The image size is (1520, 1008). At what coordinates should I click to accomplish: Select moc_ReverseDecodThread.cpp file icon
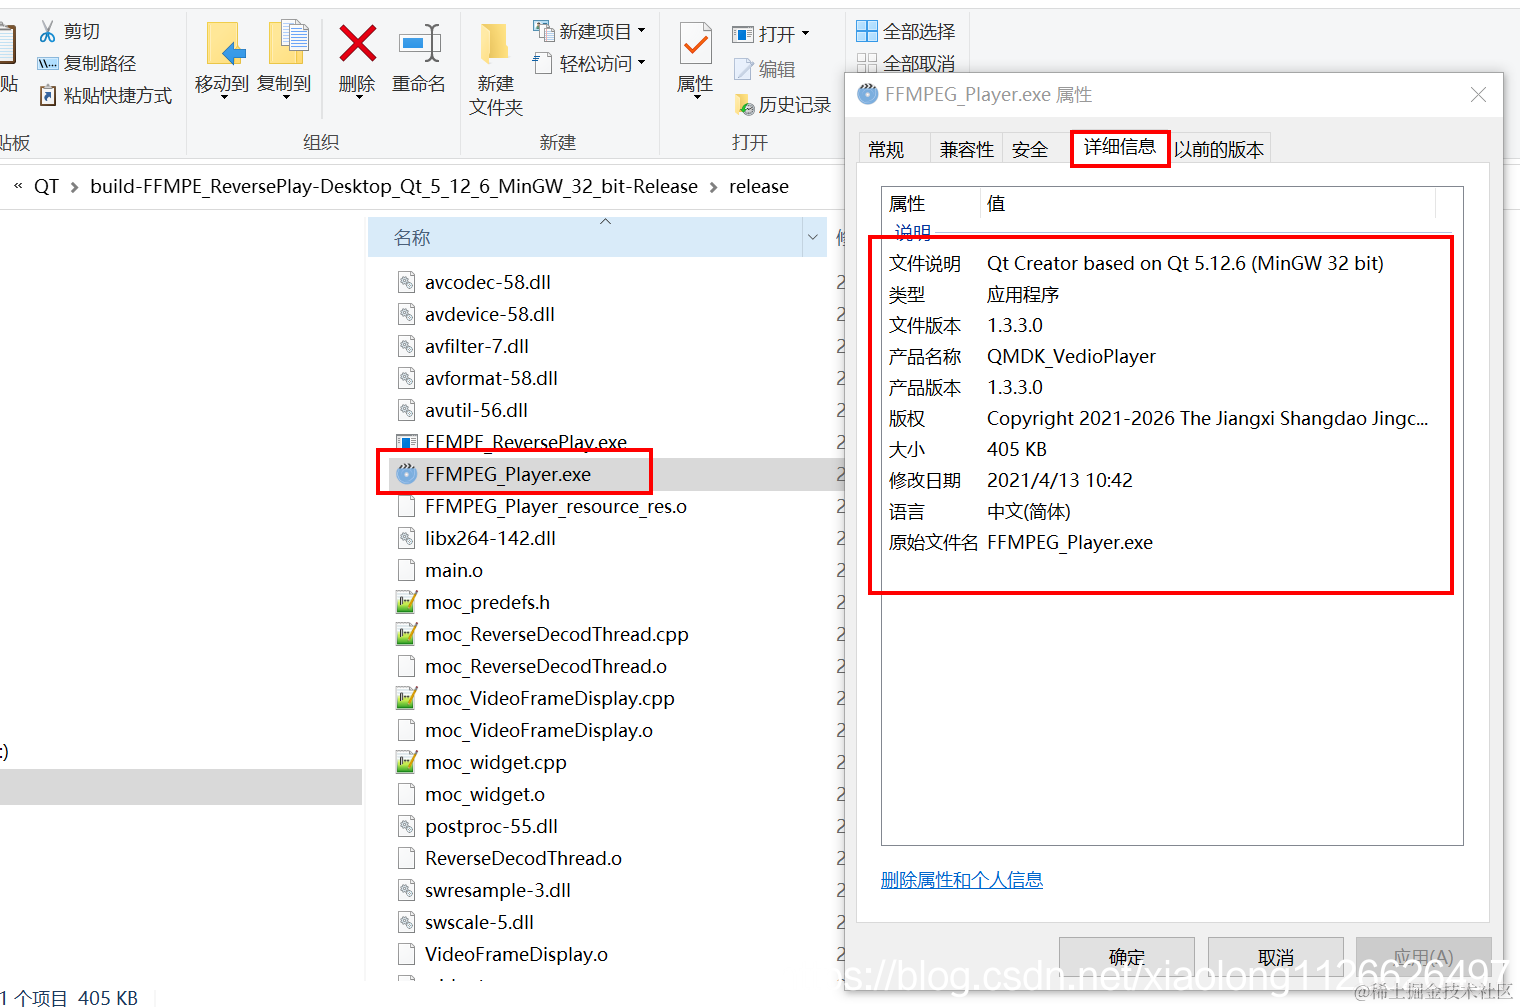click(x=406, y=634)
